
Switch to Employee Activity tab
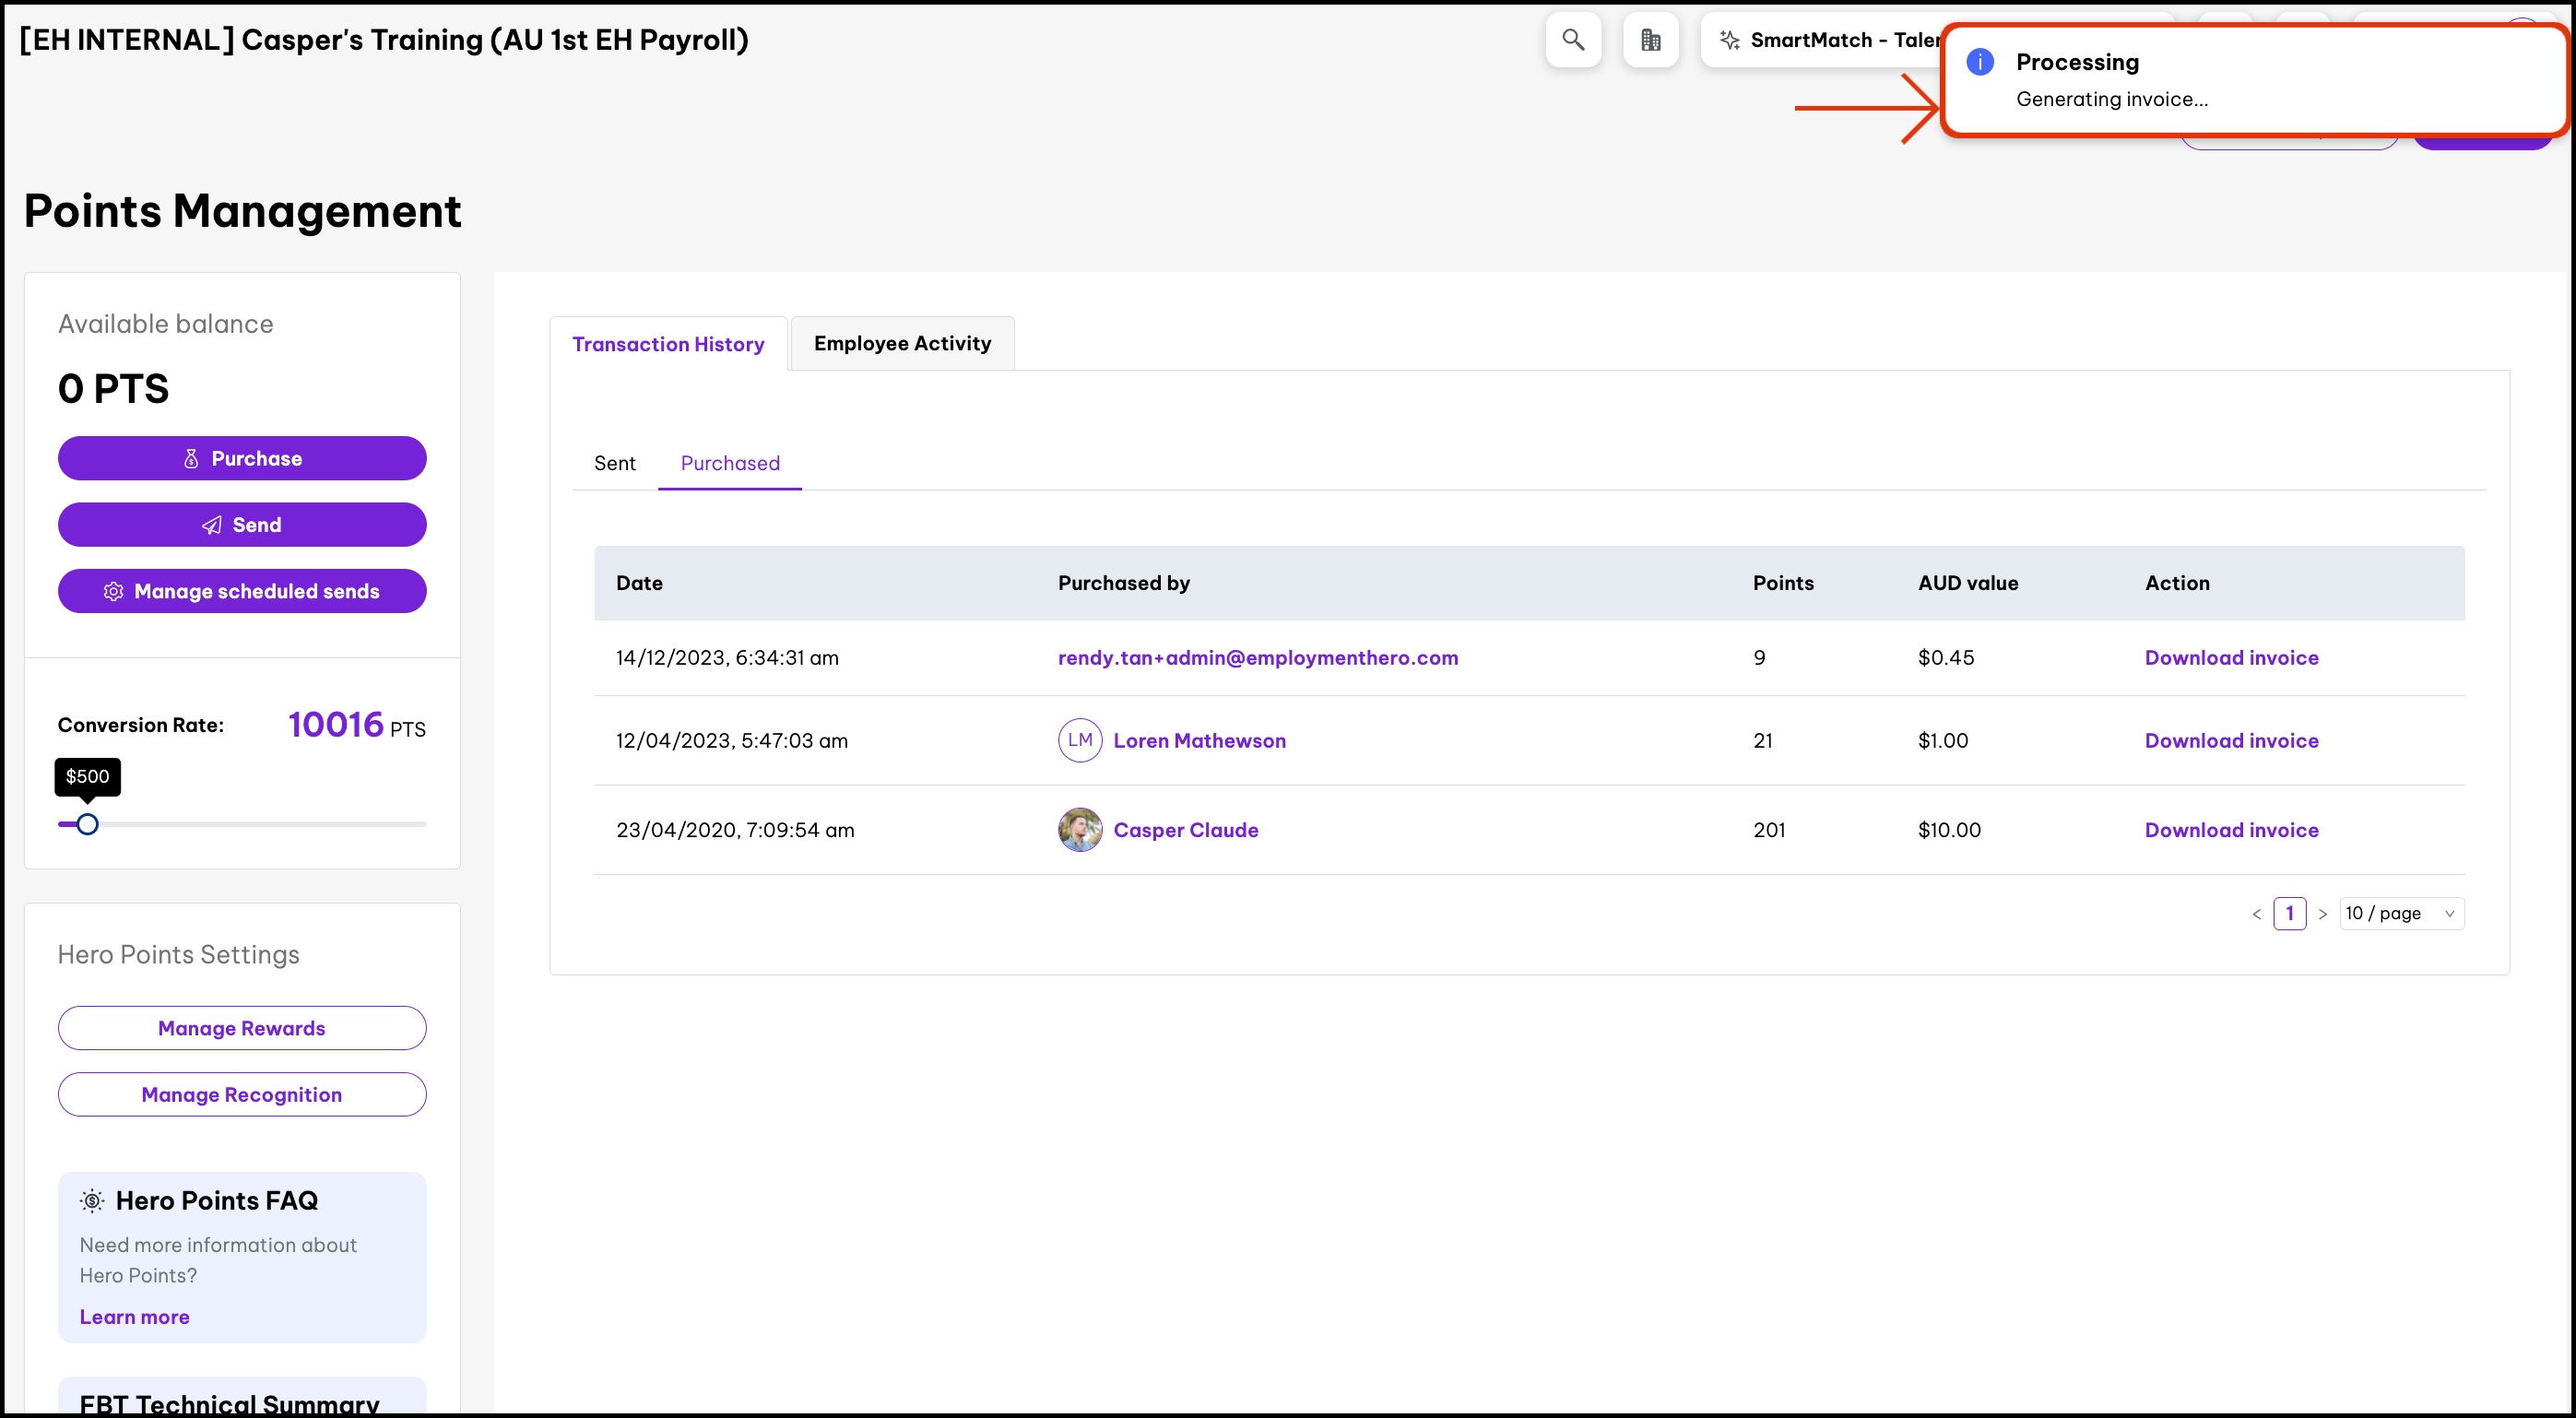tap(902, 344)
